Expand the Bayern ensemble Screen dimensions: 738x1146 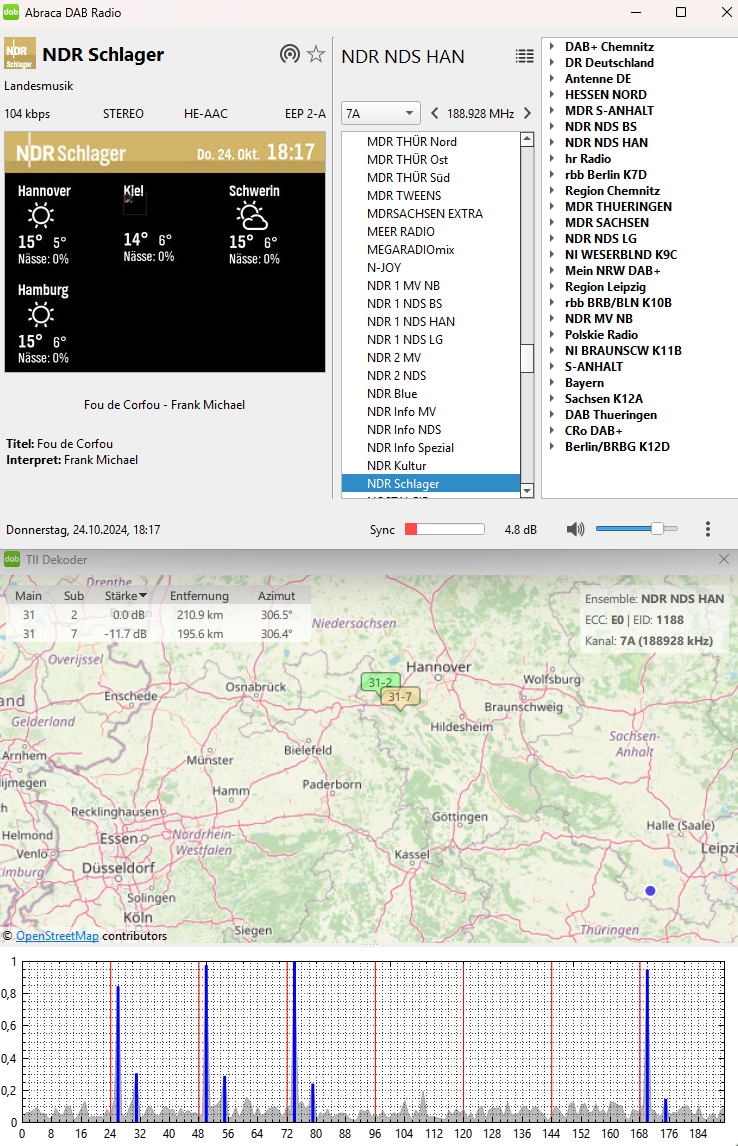[552, 383]
